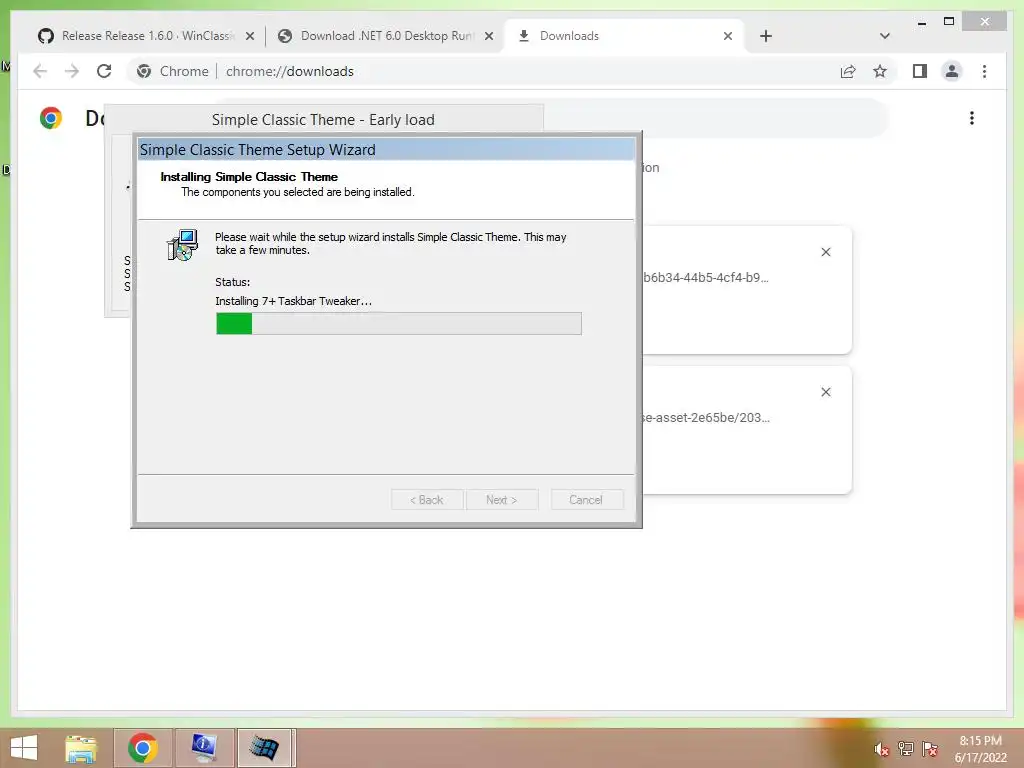This screenshot has width=1024, height=768.
Task: Close the WinClassic GitHub release tab
Action: [x=249, y=37]
